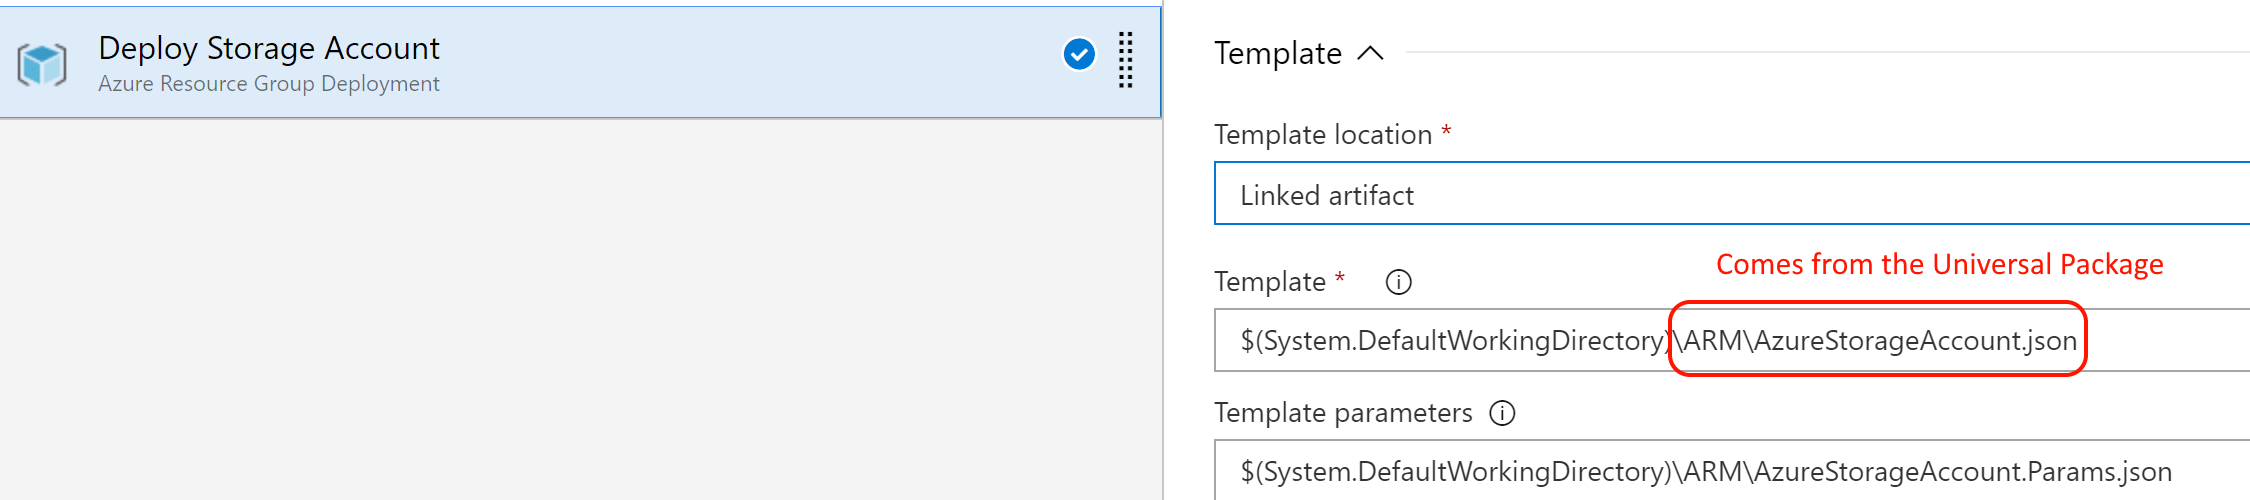Click the Template parameters field label
Image resolution: width=2250 pixels, height=500 pixels.
coord(1342,413)
